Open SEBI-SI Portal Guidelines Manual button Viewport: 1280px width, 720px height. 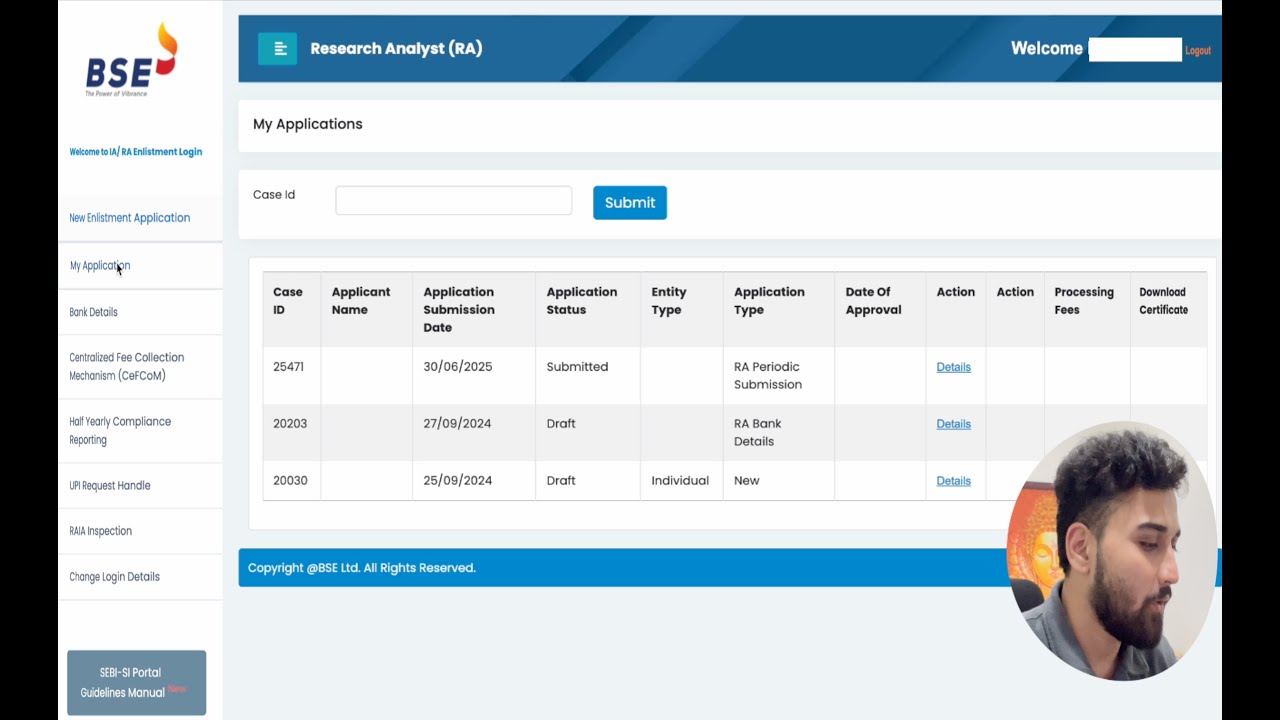(137, 683)
